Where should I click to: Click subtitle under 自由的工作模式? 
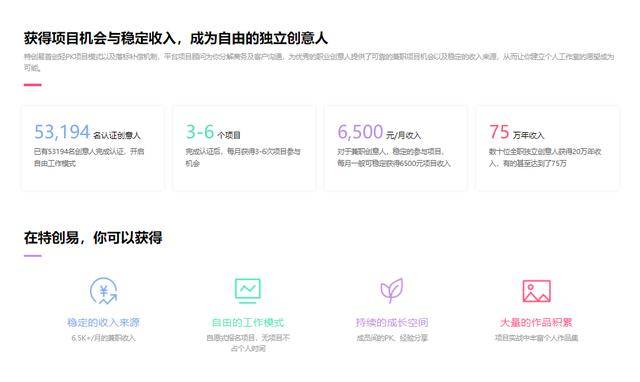pyautogui.click(x=248, y=343)
